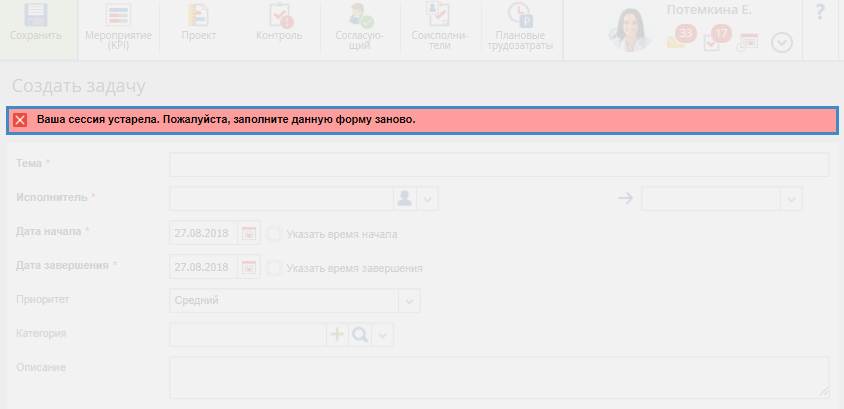Search categories with magnifier icon

tap(360, 335)
